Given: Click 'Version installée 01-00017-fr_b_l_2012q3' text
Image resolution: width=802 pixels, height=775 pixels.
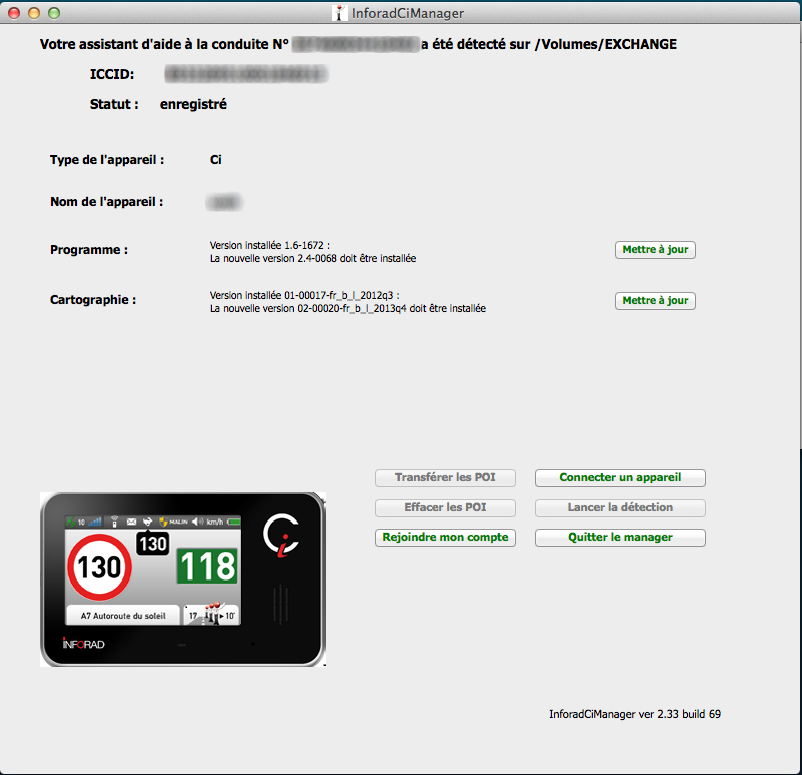Looking at the screenshot, I should (304, 296).
